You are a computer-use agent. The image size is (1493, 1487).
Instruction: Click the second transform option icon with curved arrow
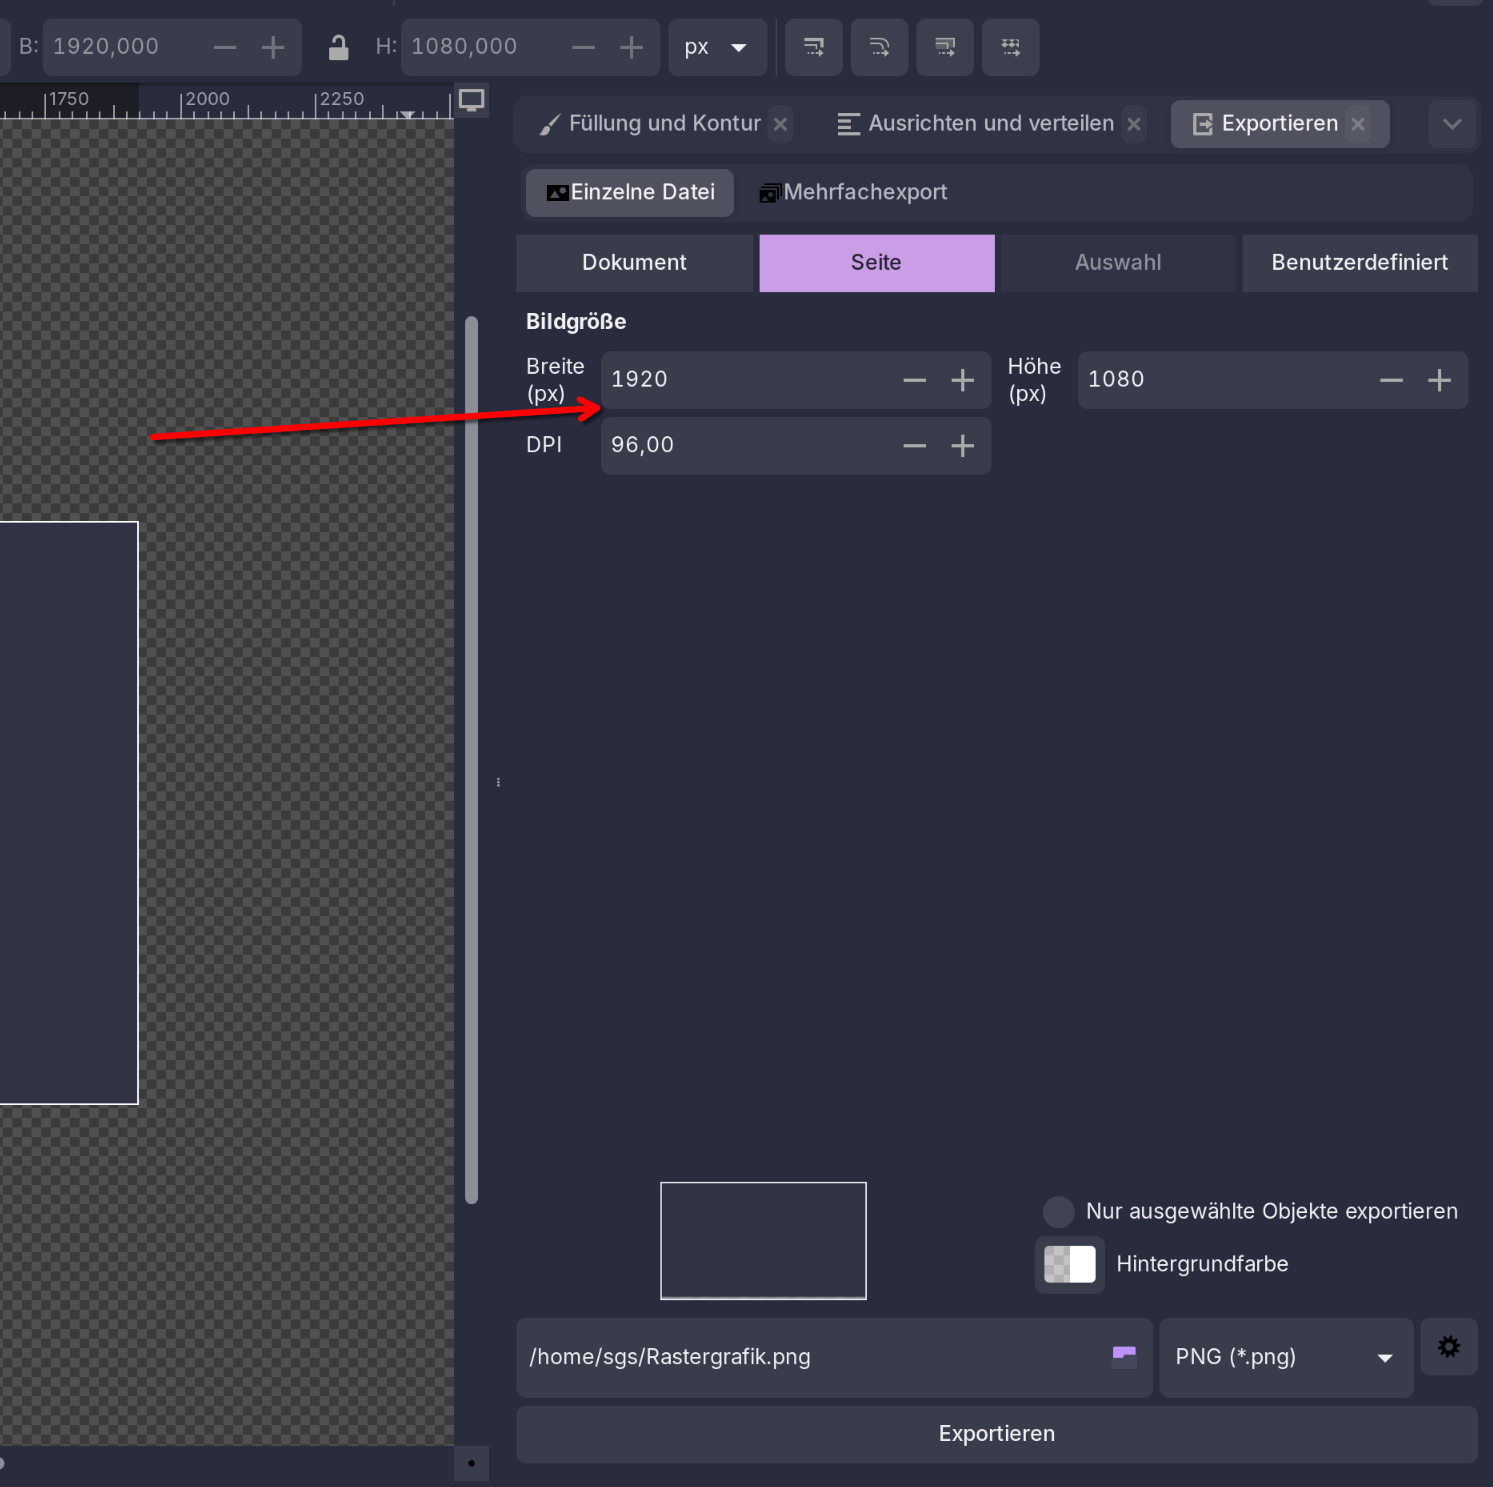tap(879, 47)
